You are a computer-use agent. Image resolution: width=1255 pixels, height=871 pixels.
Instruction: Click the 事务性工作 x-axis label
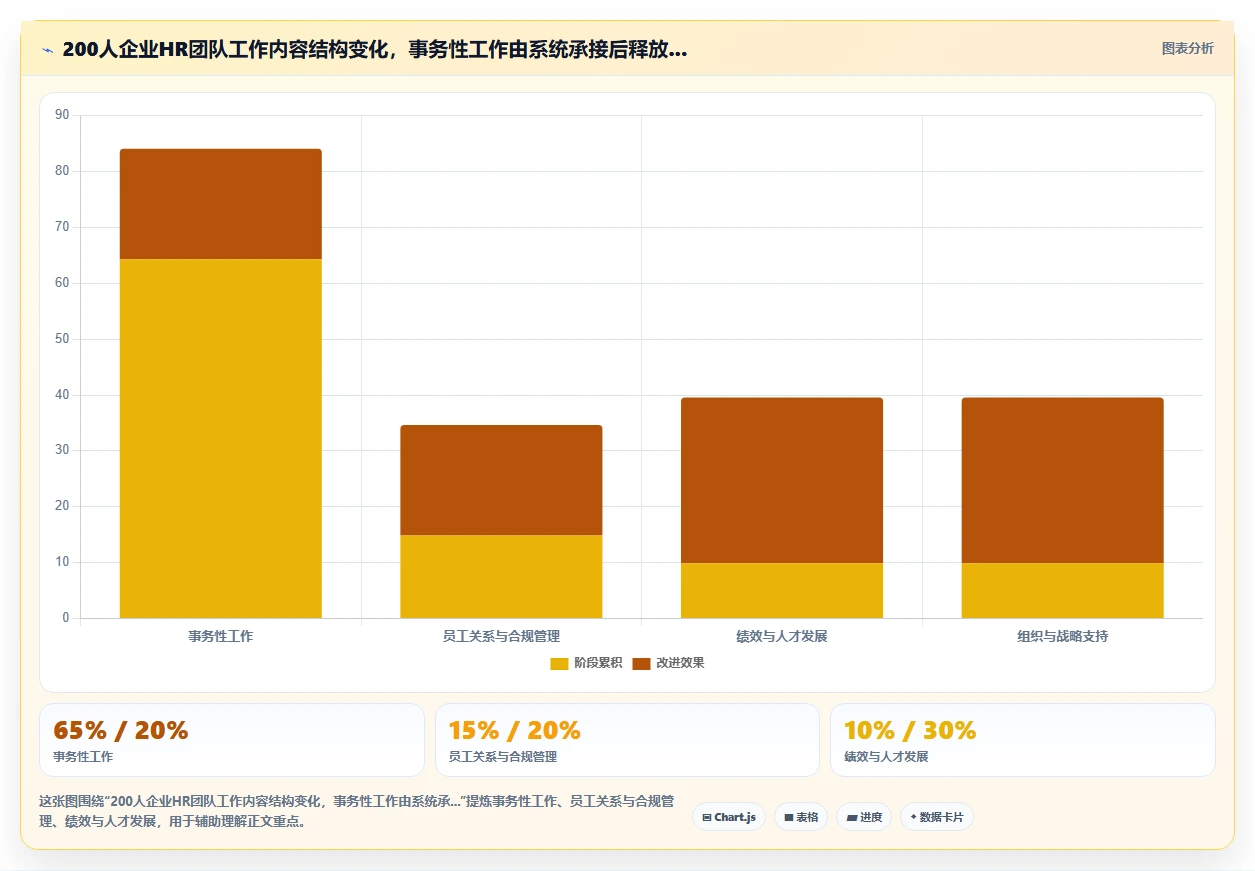point(221,636)
